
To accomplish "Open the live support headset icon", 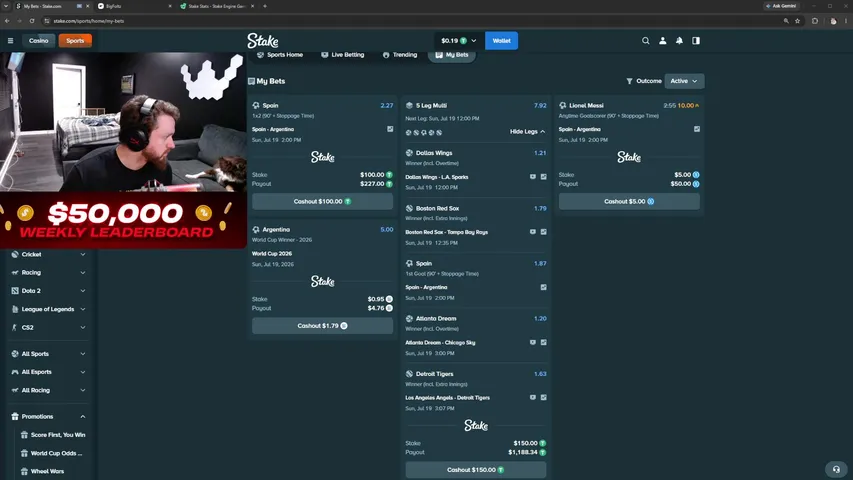I will [836, 469].
